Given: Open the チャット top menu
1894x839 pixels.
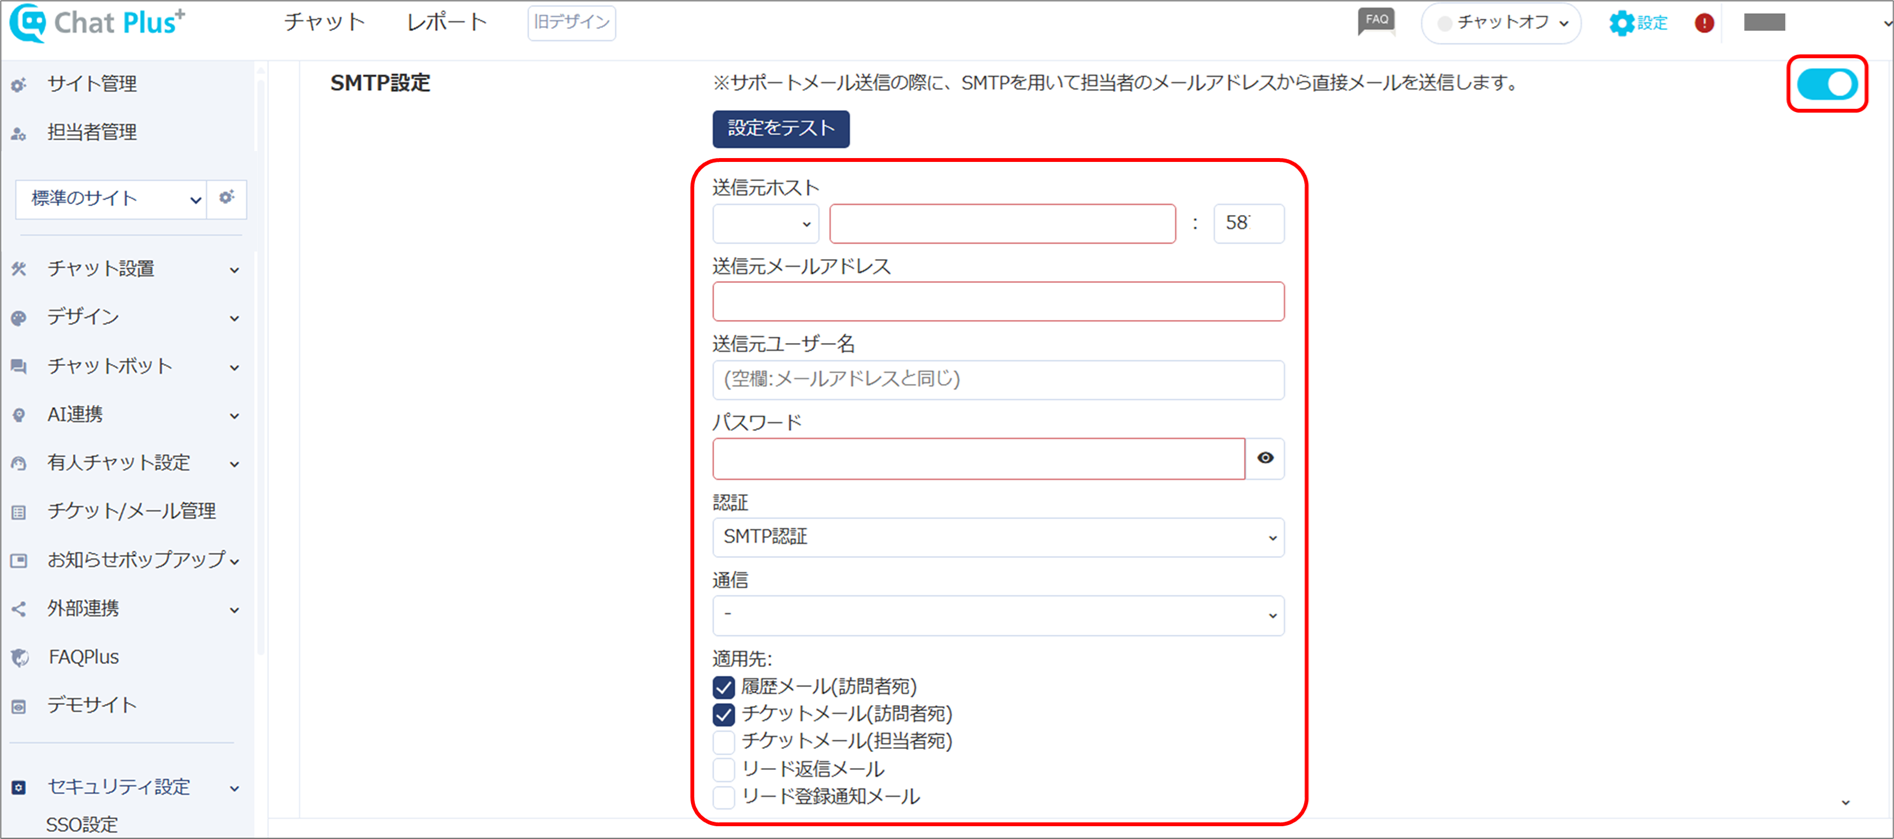Looking at the screenshot, I should pos(325,22).
